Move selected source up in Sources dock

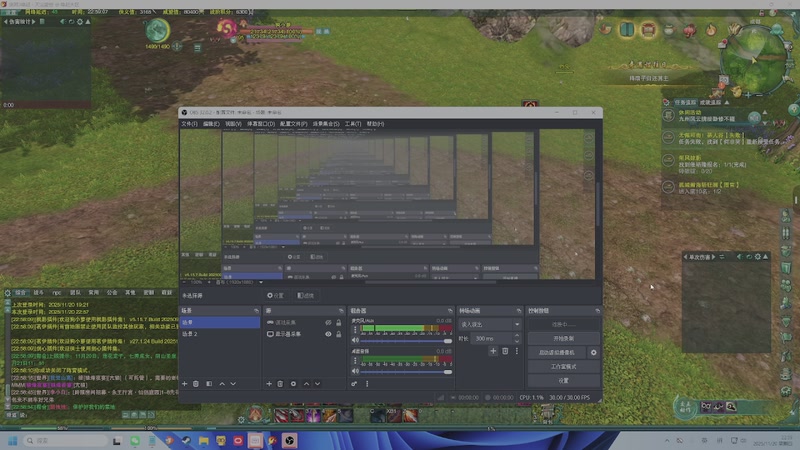point(306,384)
